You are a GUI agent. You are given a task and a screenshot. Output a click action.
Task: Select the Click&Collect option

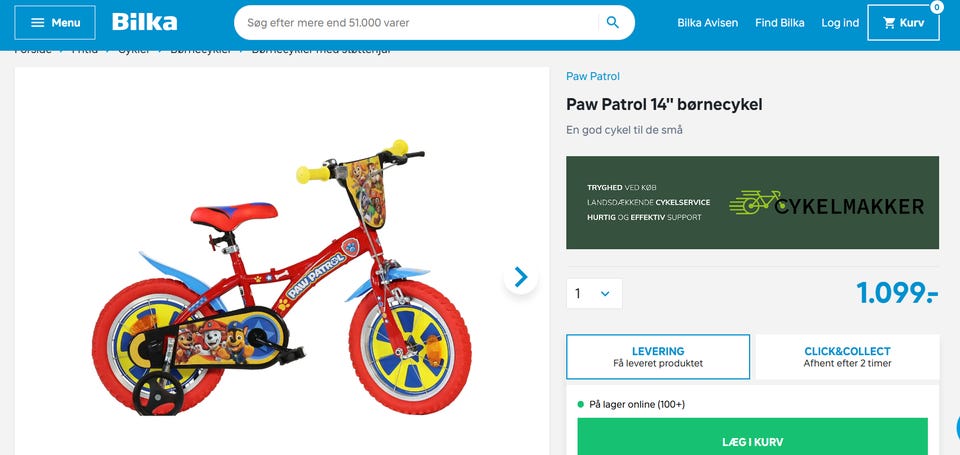847,357
